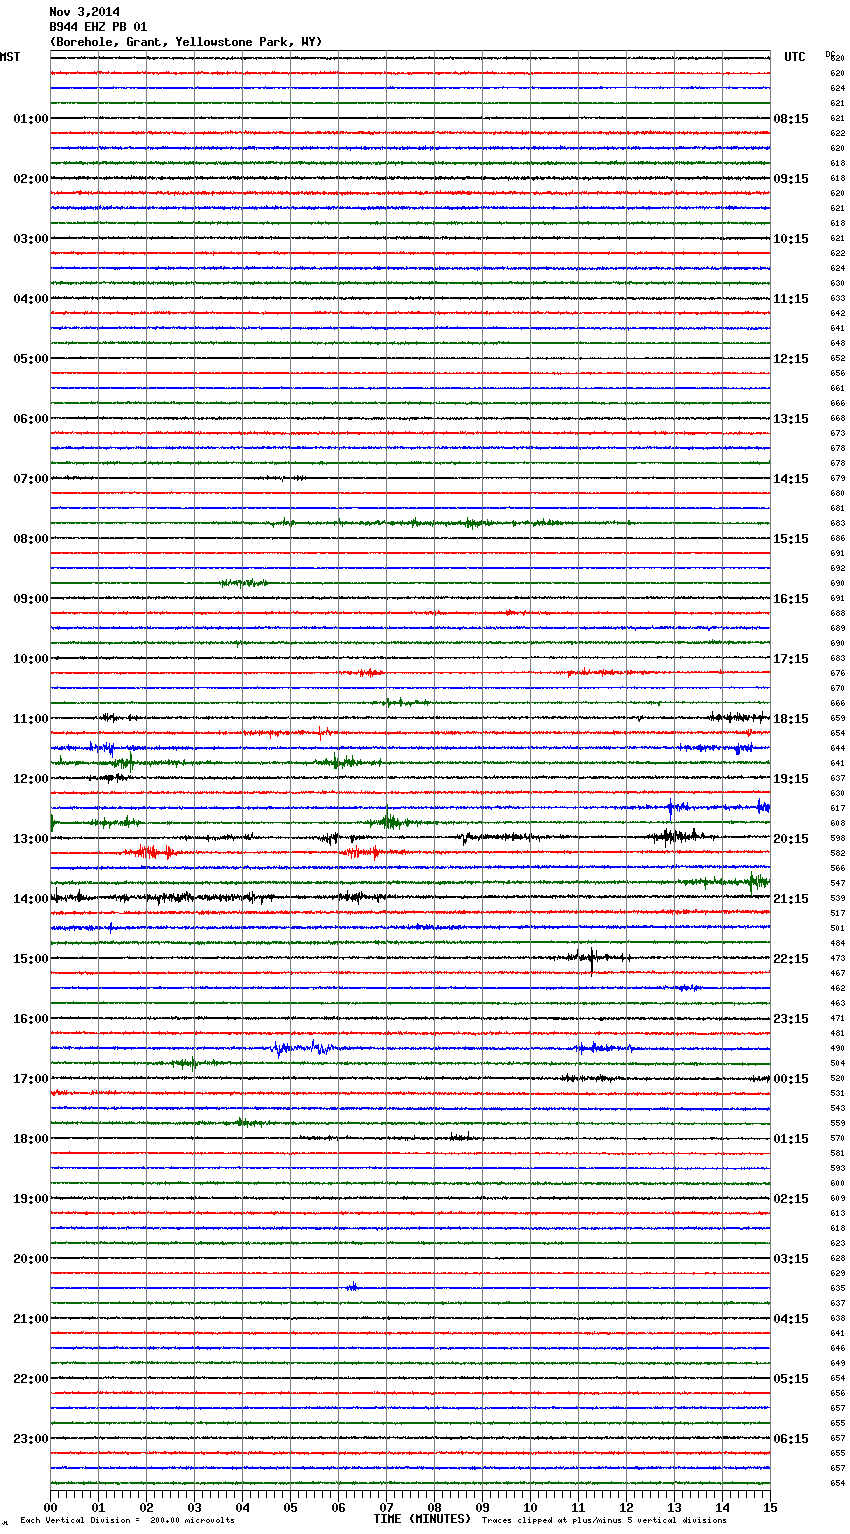Click the 12:15 UTC time label
Image resolution: width=850 pixels, height=1534 pixels.
pos(791,359)
